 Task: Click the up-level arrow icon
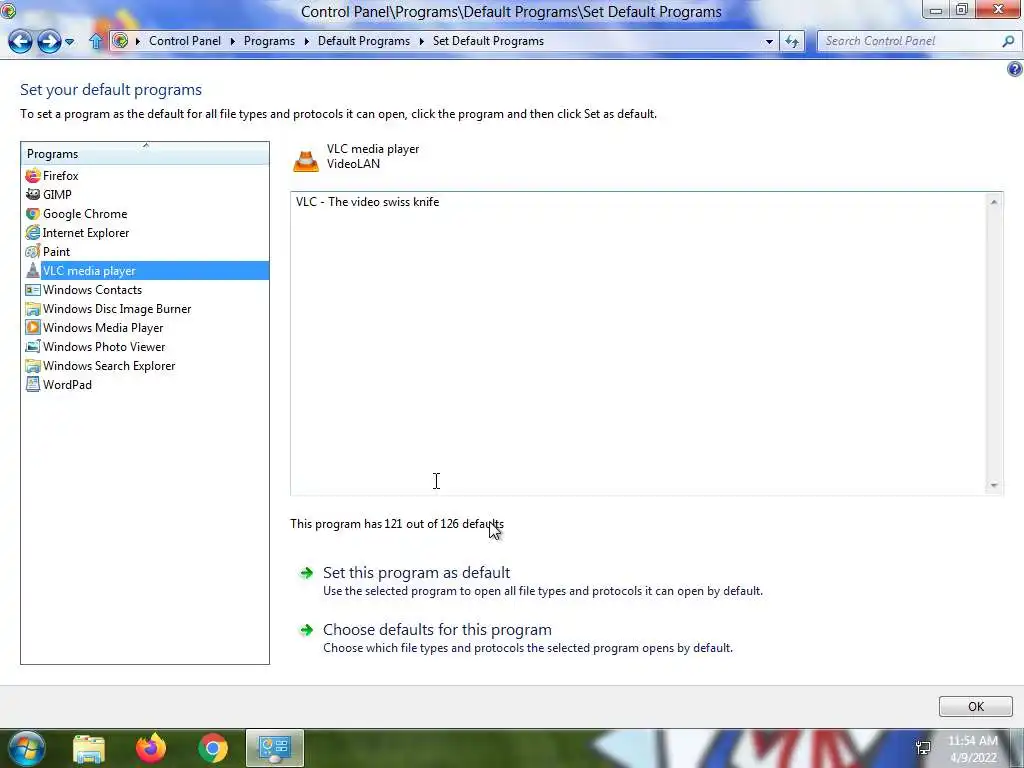click(96, 41)
